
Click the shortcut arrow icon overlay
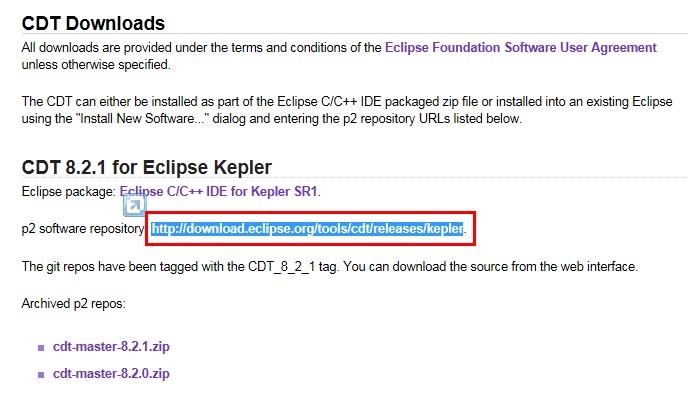click(134, 206)
